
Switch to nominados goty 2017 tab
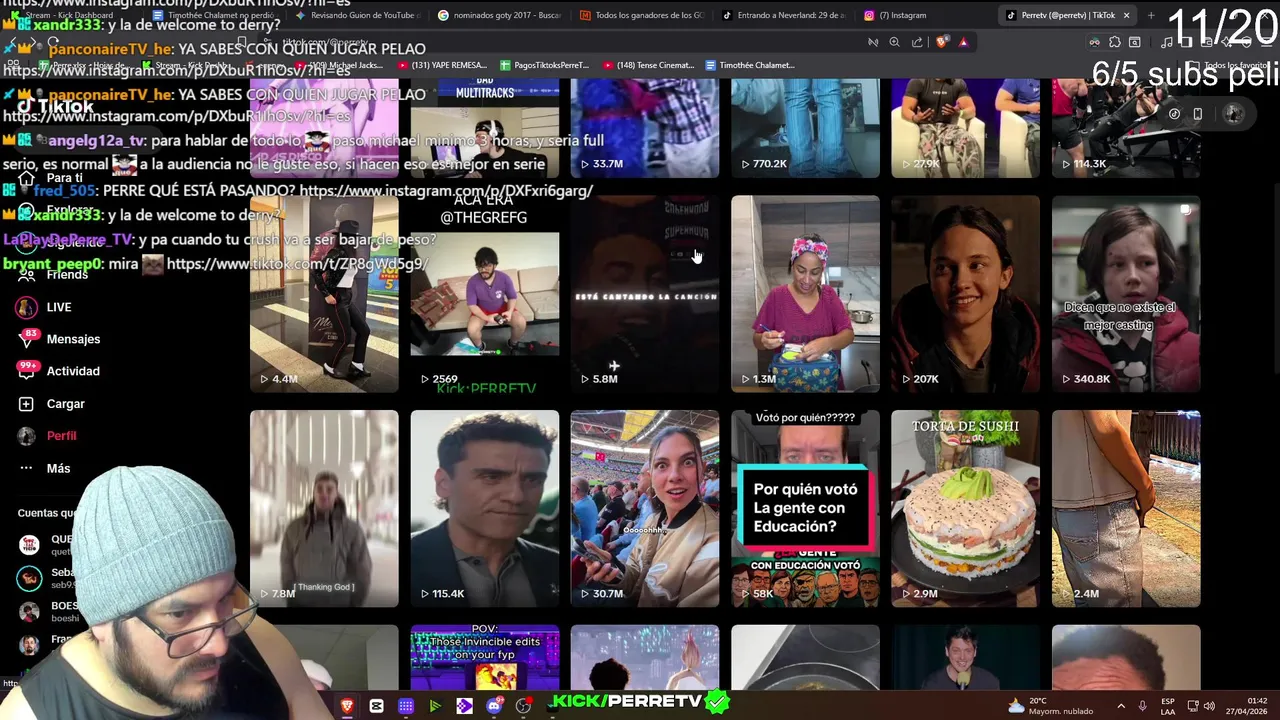point(500,15)
